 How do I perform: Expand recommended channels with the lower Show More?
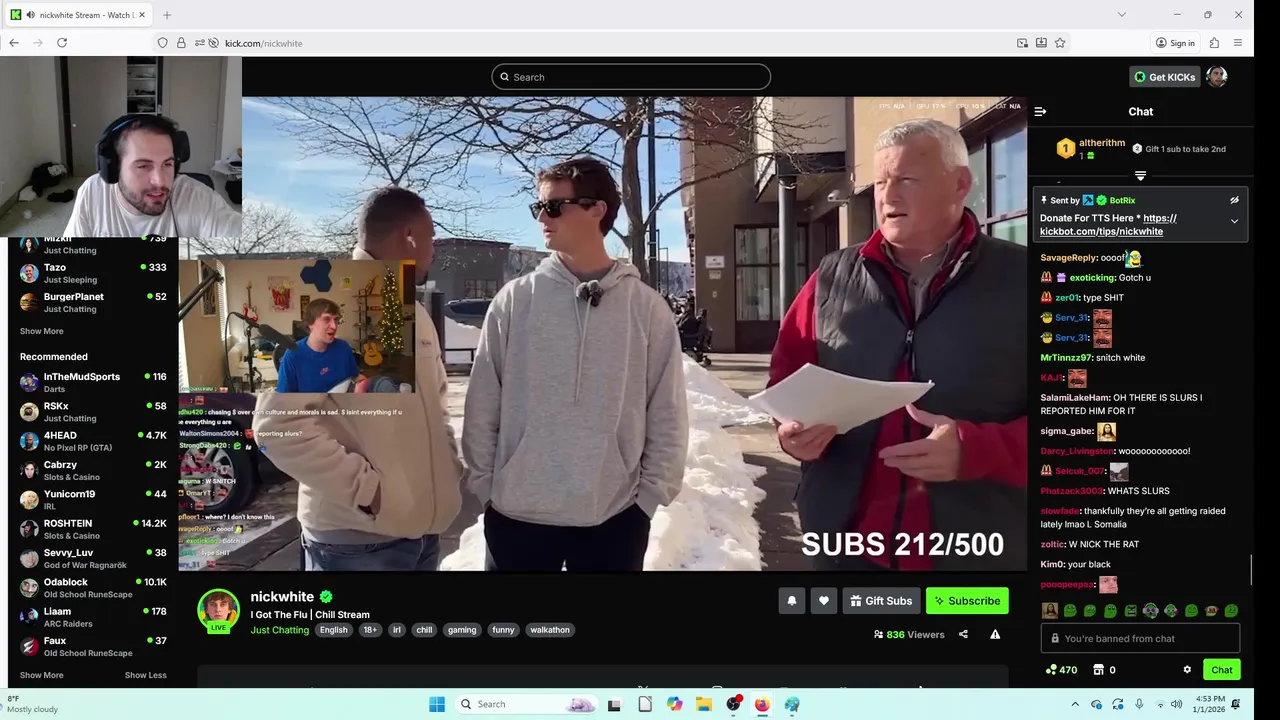[x=41, y=675]
